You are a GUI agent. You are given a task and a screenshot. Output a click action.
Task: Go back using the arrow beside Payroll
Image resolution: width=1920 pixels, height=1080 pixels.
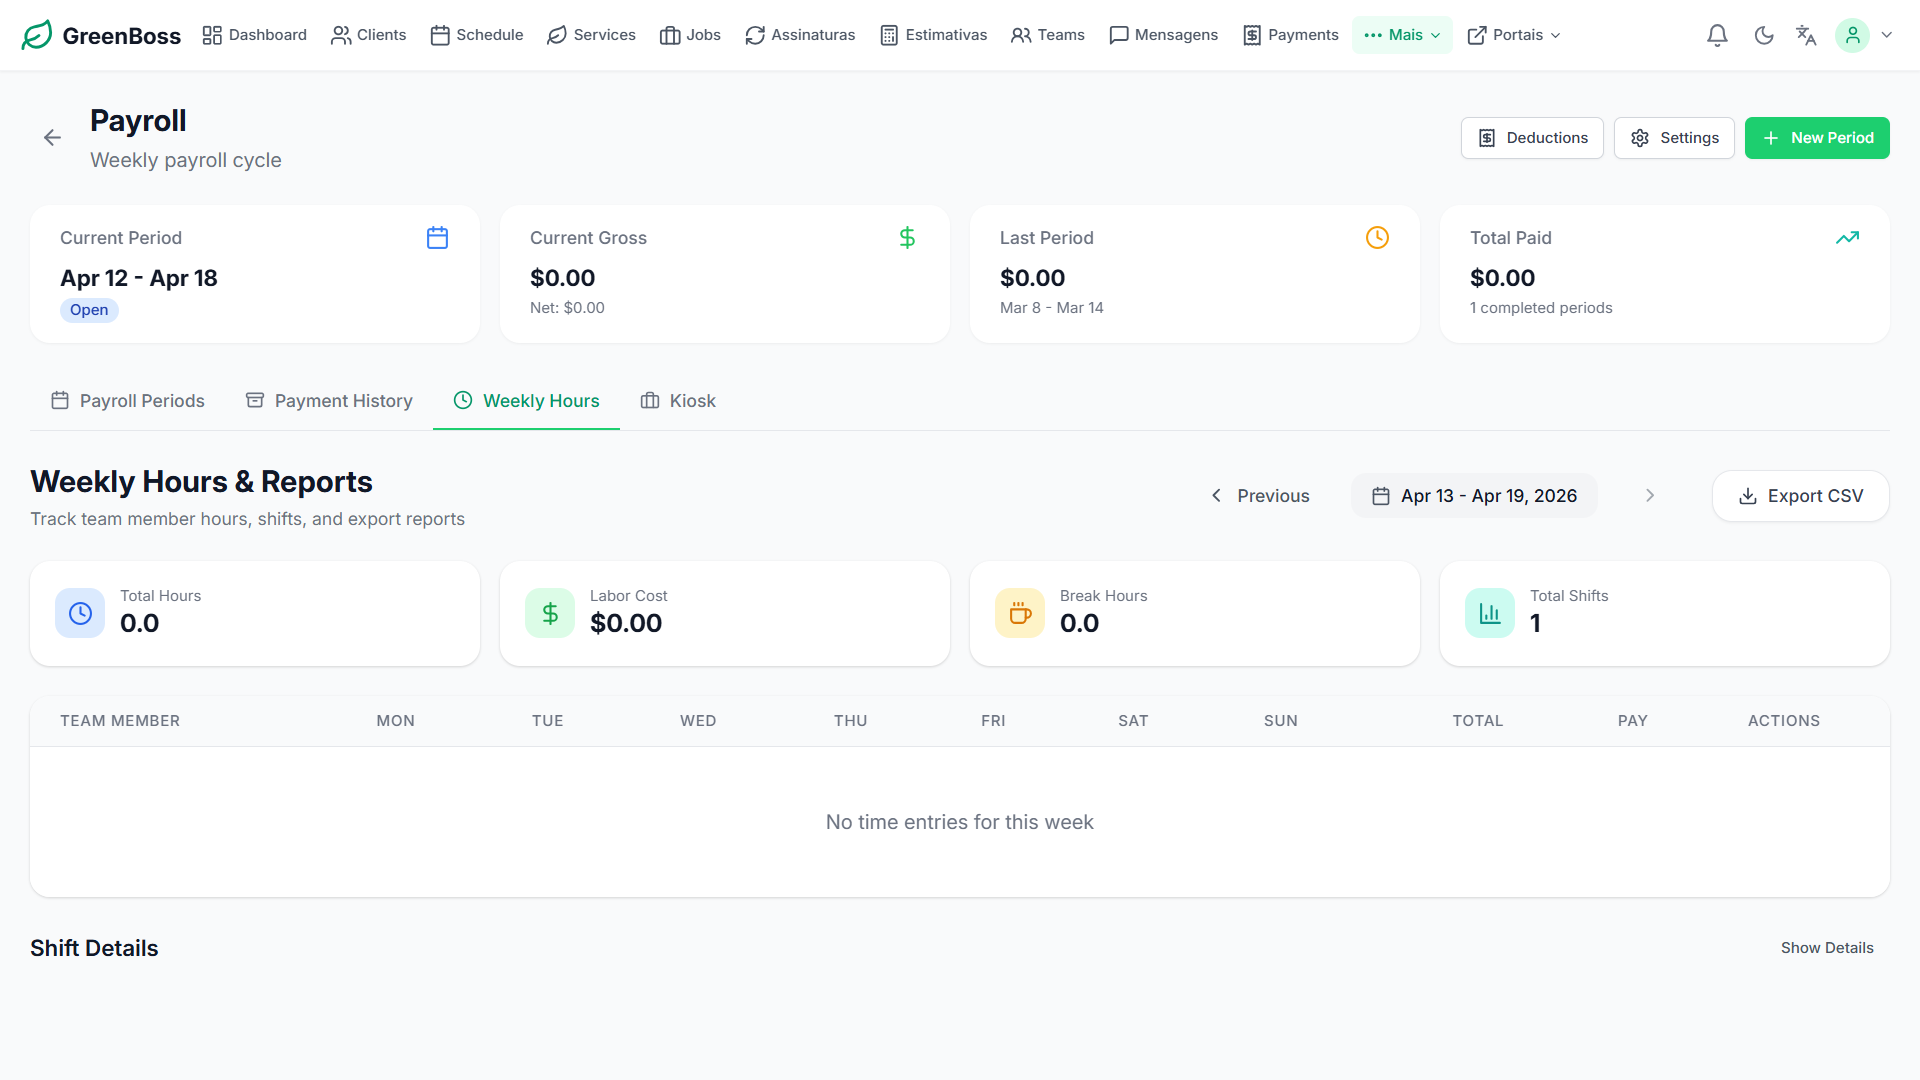52,138
